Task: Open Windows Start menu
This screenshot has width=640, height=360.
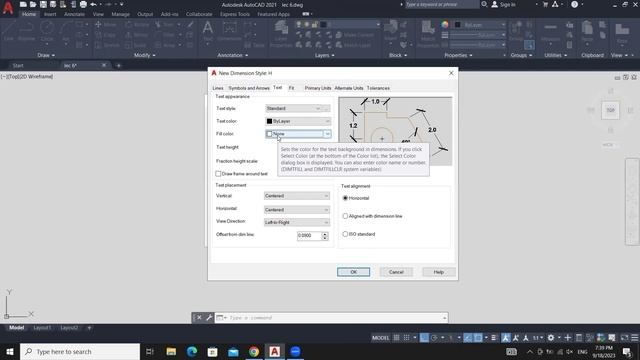Action: pyautogui.click(x=9, y=351)
